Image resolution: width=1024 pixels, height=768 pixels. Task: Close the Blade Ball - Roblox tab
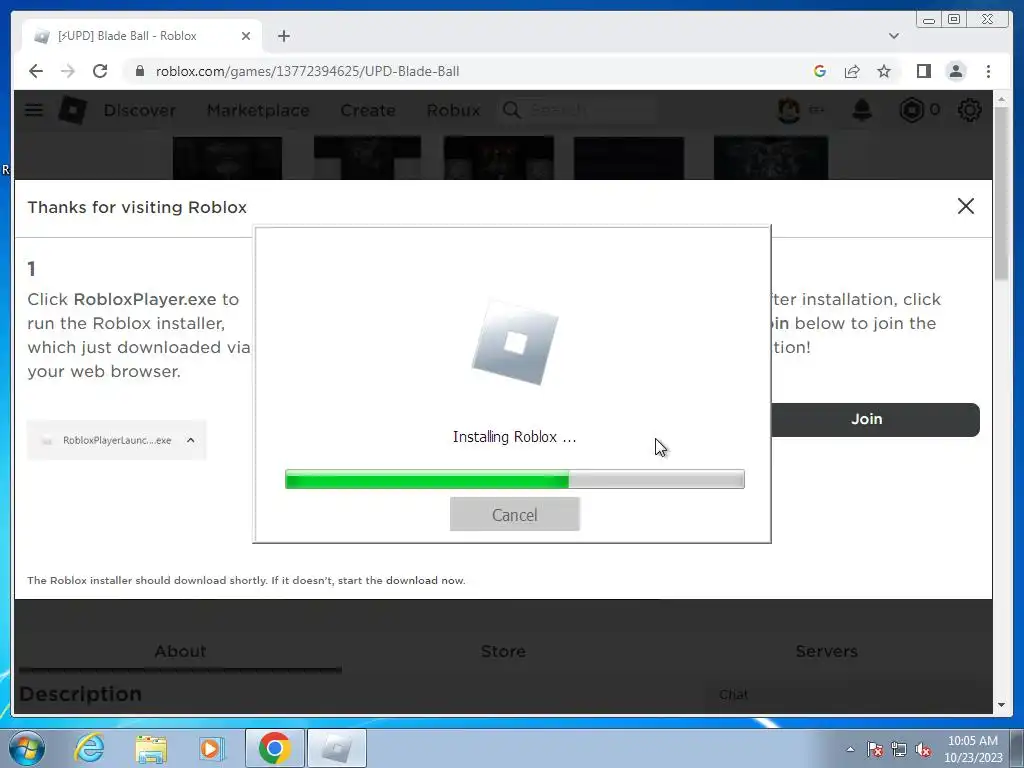click(x=246, y=36)
